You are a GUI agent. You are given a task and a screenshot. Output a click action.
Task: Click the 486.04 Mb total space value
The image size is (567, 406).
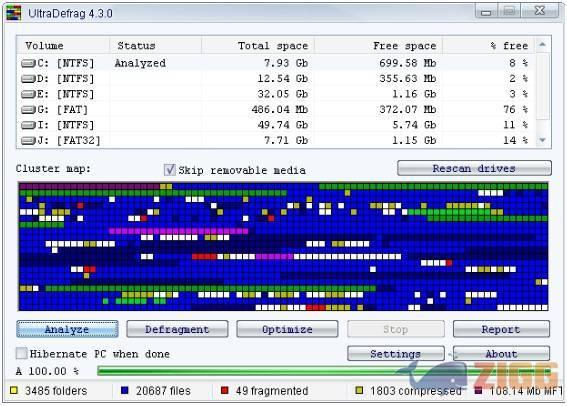coord(280,110)
